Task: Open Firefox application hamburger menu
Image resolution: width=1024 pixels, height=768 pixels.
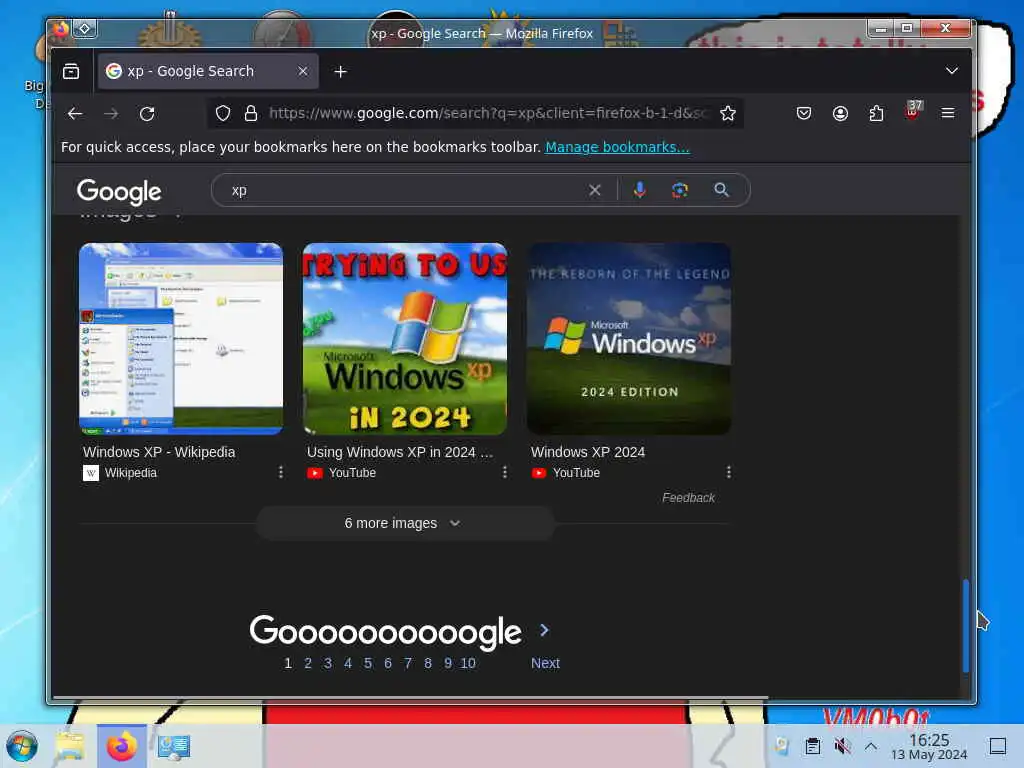Action: pyautogui.click(x=948, y=113)
